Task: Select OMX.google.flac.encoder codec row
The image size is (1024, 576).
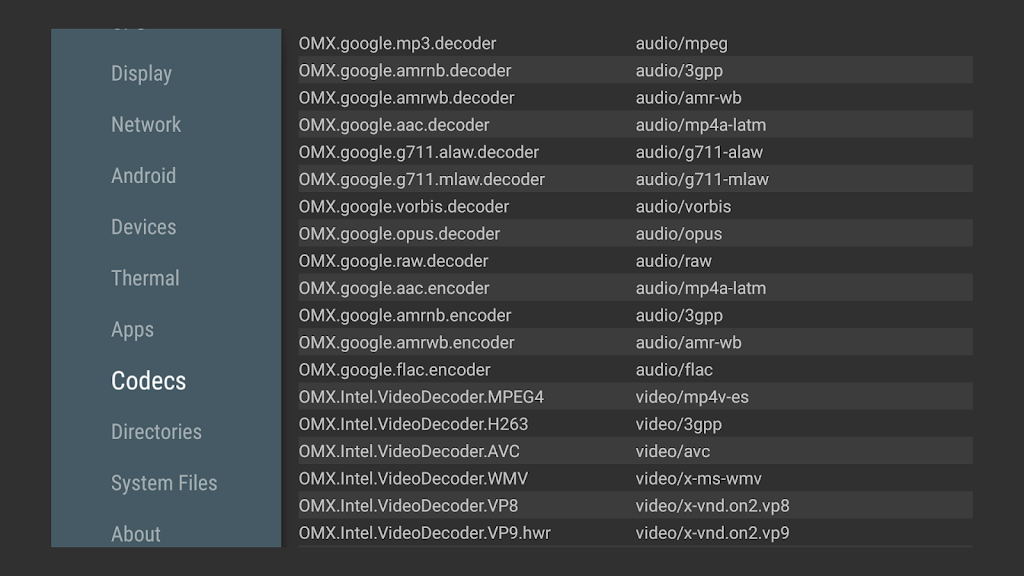Action: click(x=394, y=370)
